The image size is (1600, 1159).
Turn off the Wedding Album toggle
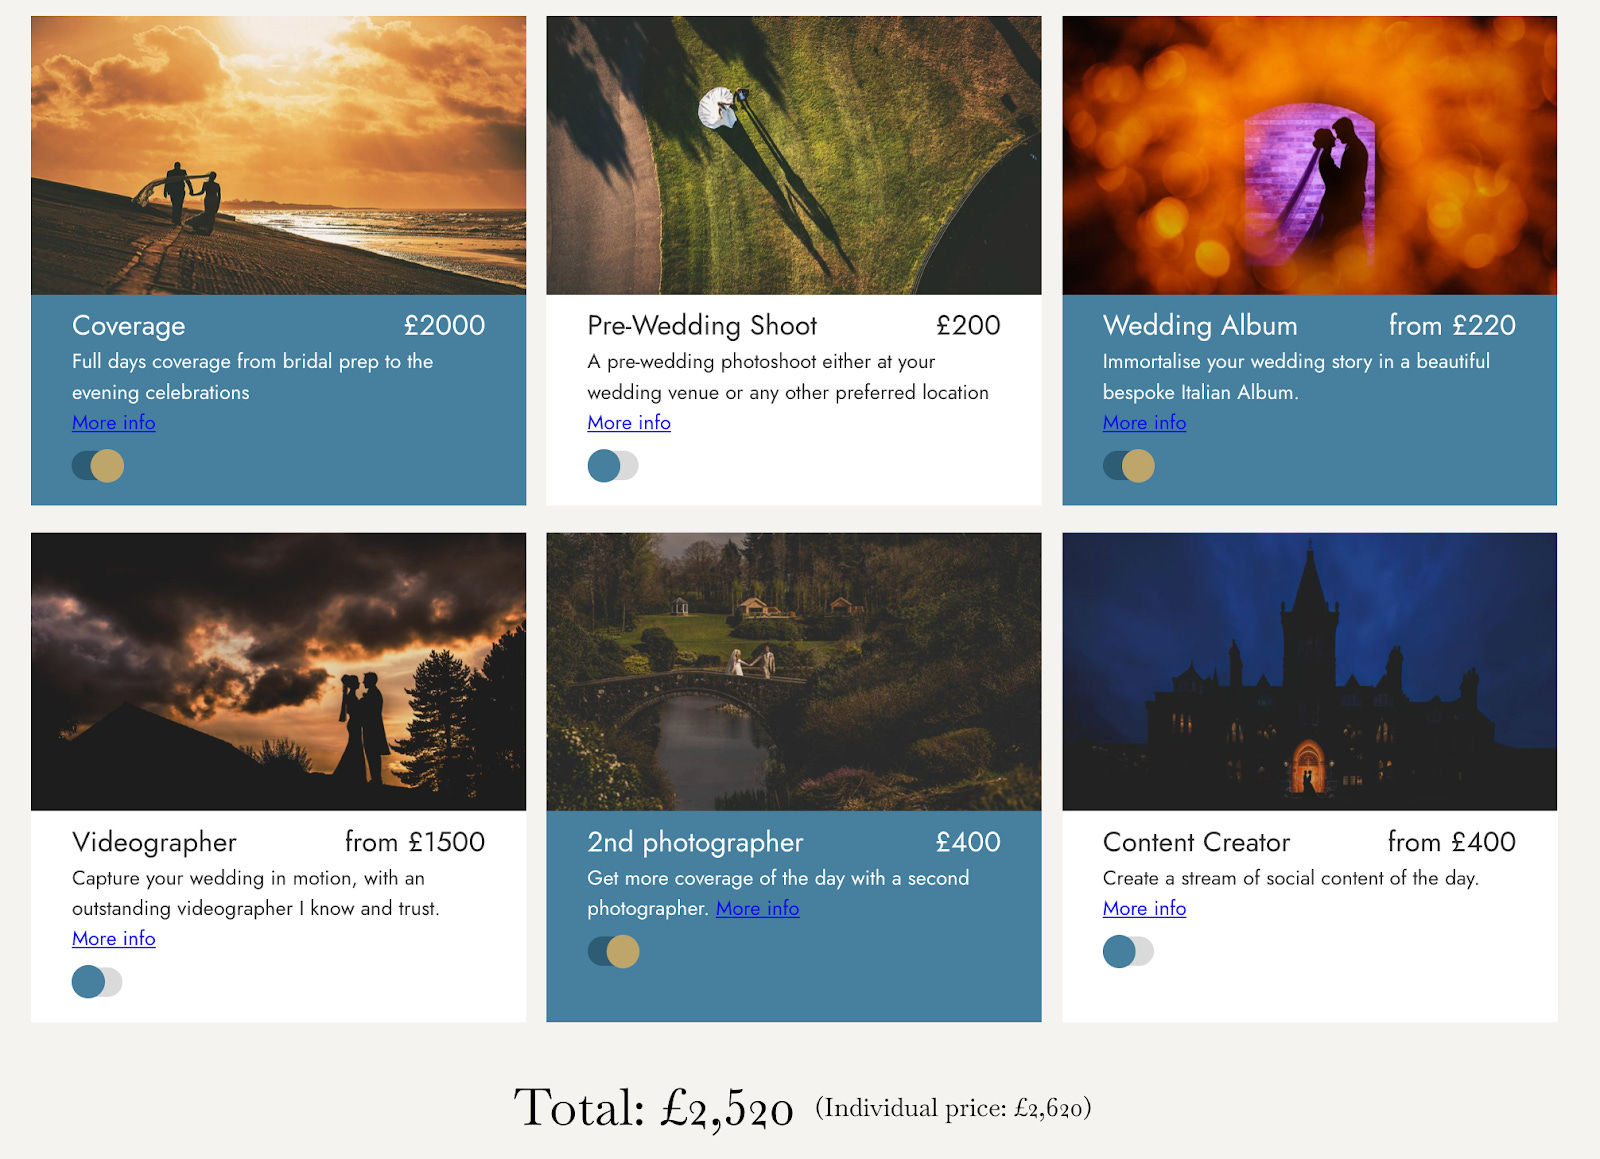pos(1129,466)
